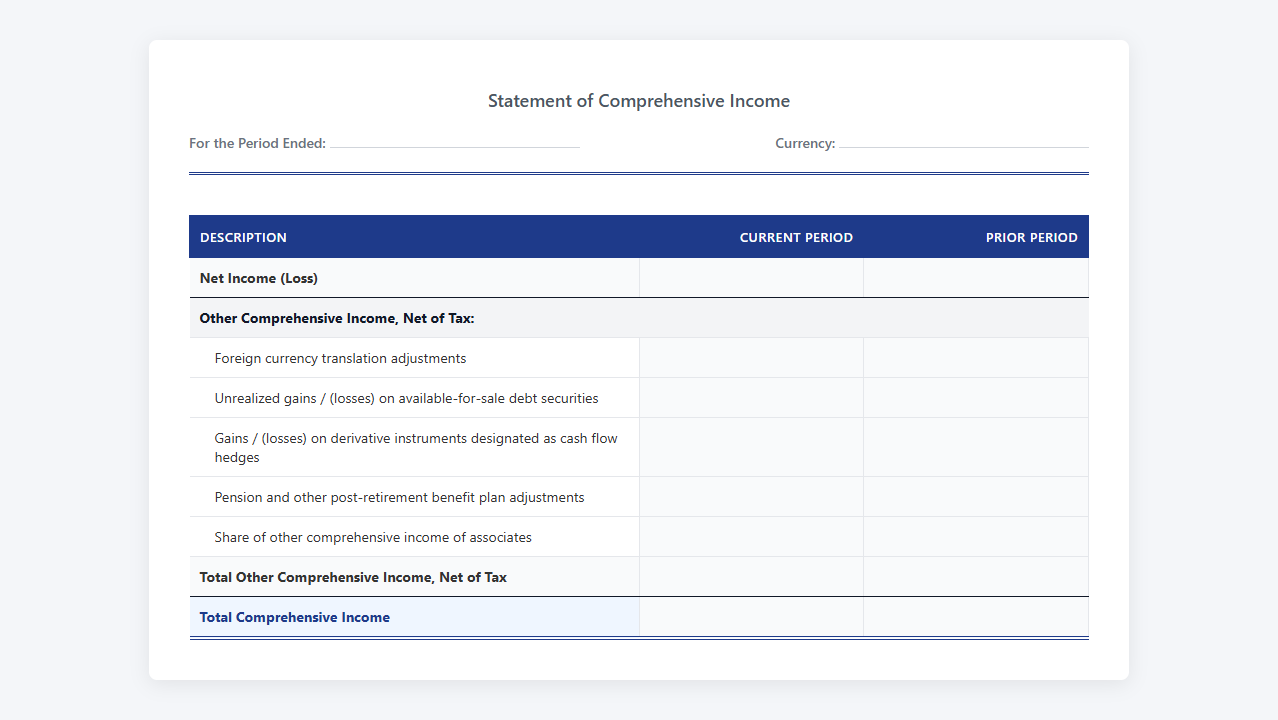1278x720 pixels.
Task: Click 'Pension and other post-retirement benefit' label
Action: coord(399,497)
